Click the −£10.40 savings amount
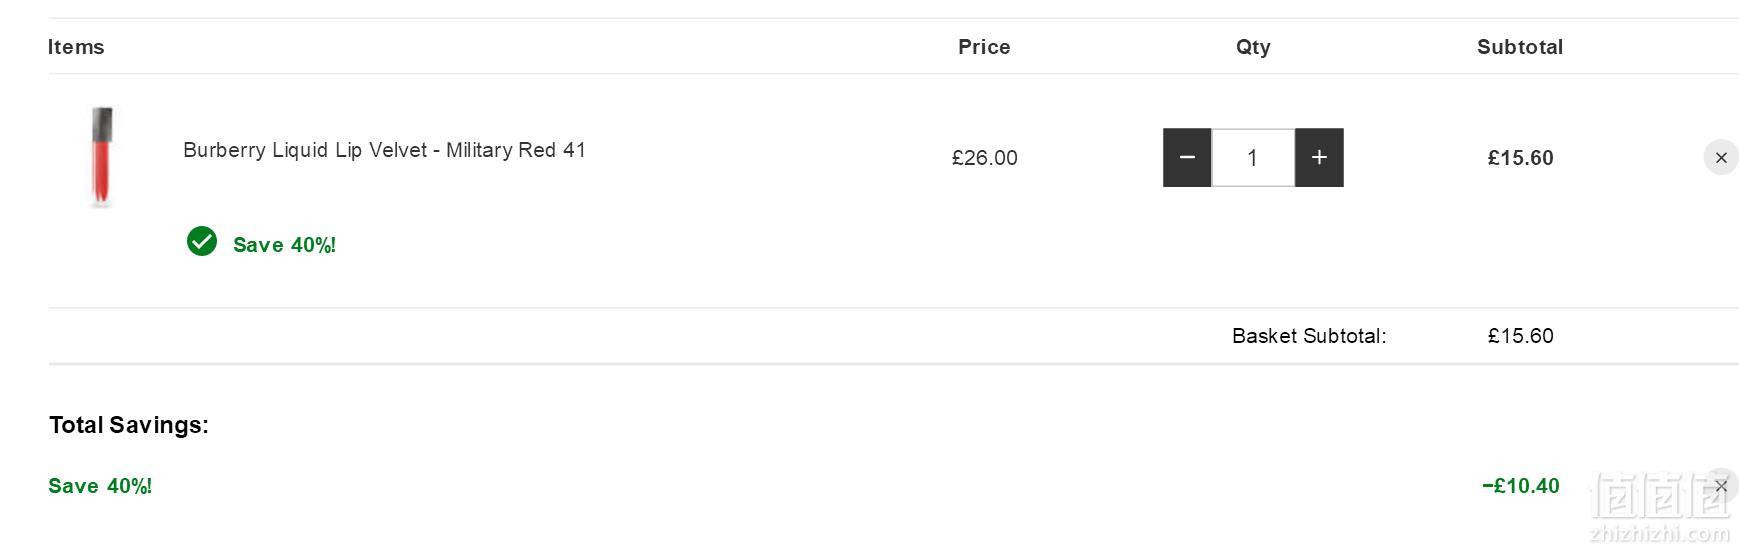 [x=1521, y=486]
